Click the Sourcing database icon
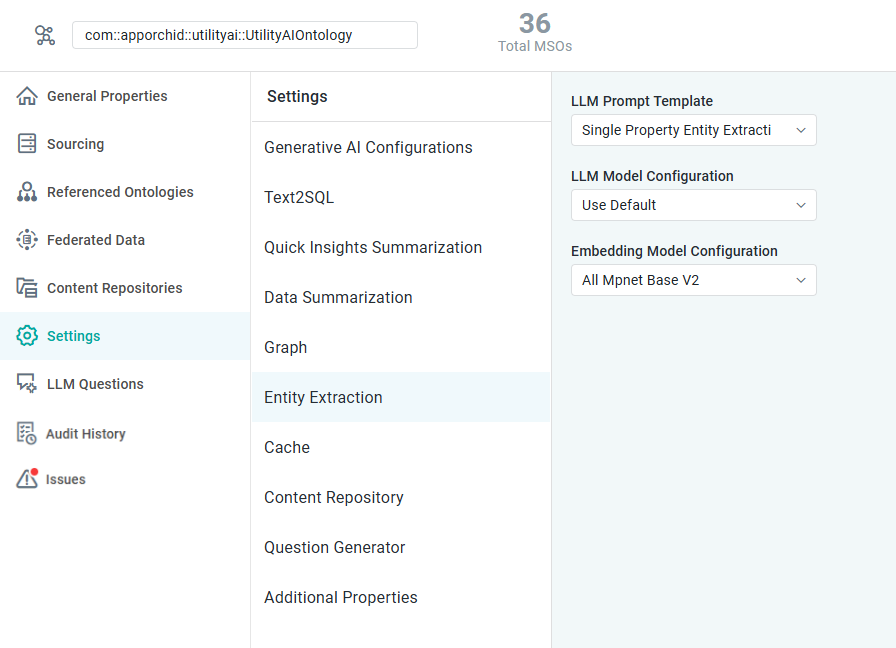Viewport: 896px width, 648px height. 27,144
